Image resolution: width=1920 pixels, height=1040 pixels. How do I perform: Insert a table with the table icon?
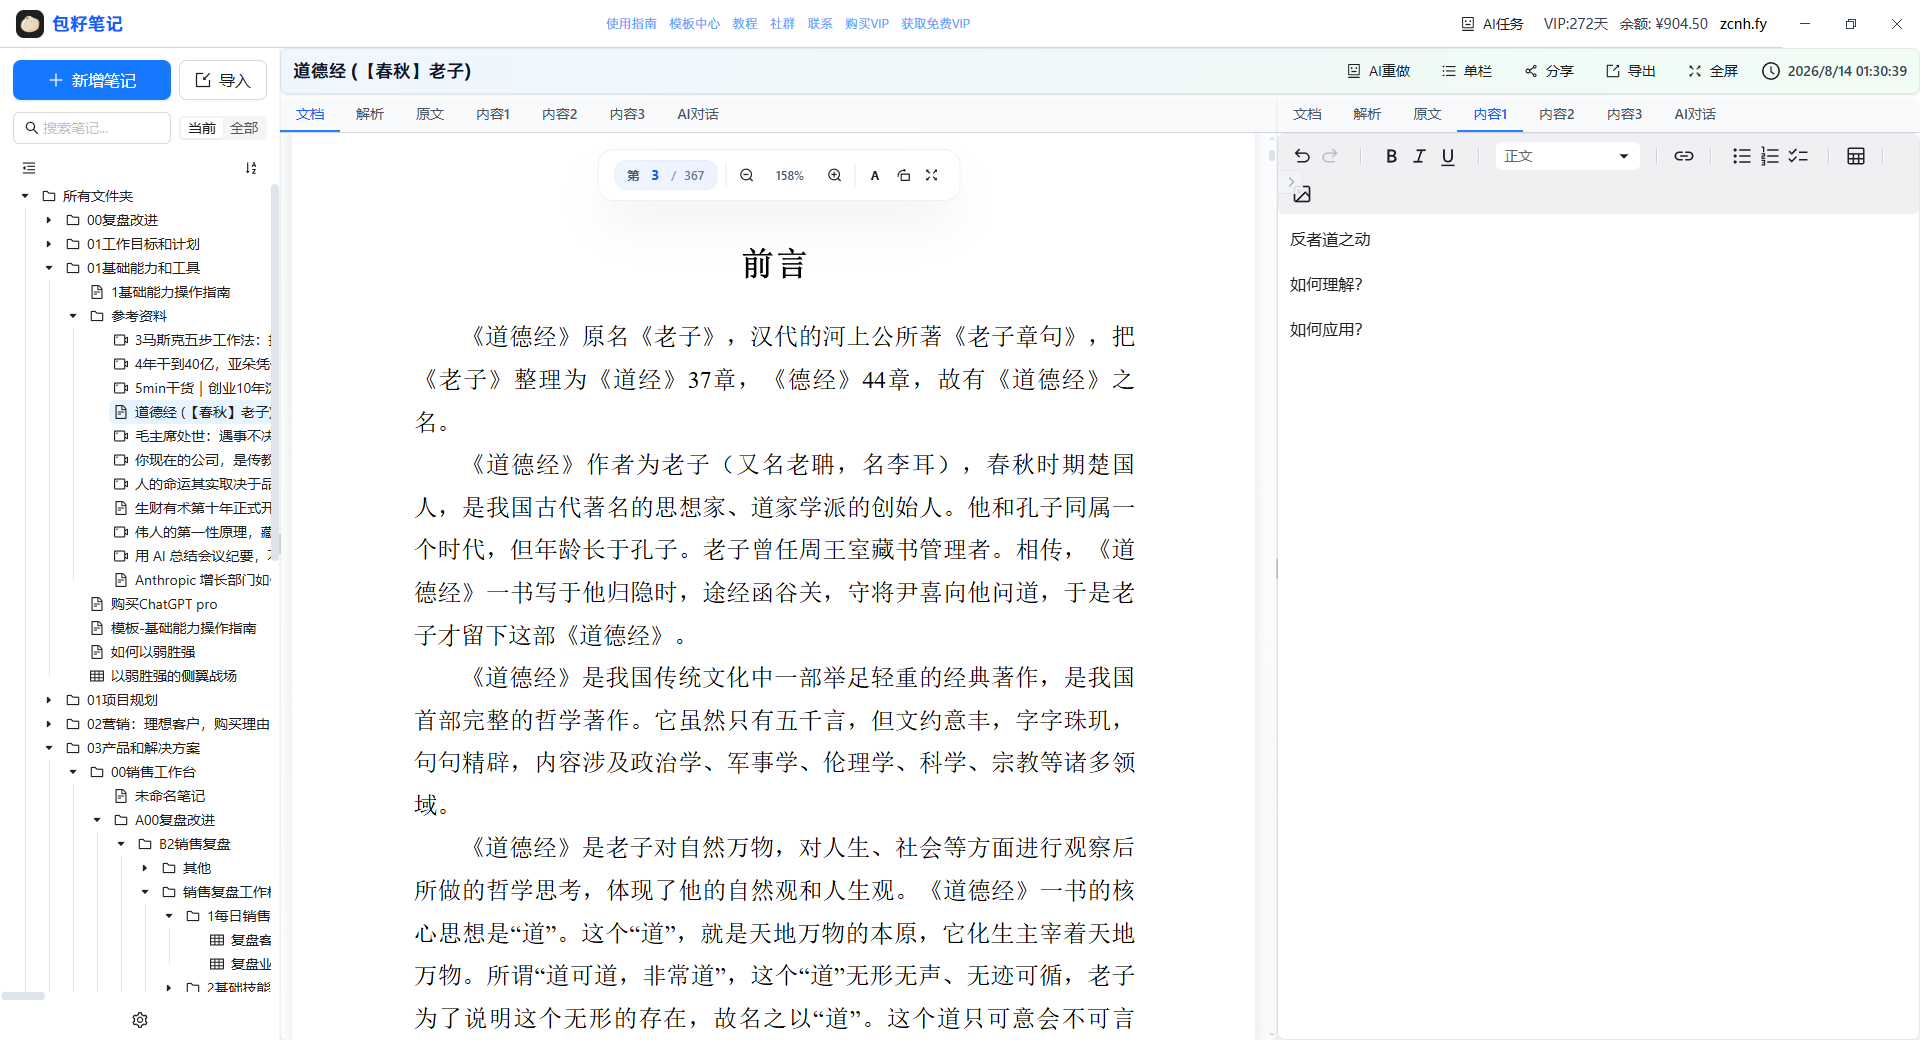point(1856,156)
